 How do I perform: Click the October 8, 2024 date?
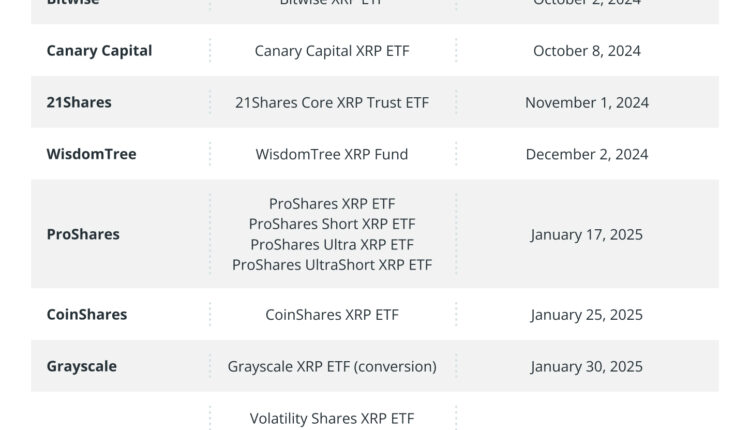coord(587,51)
